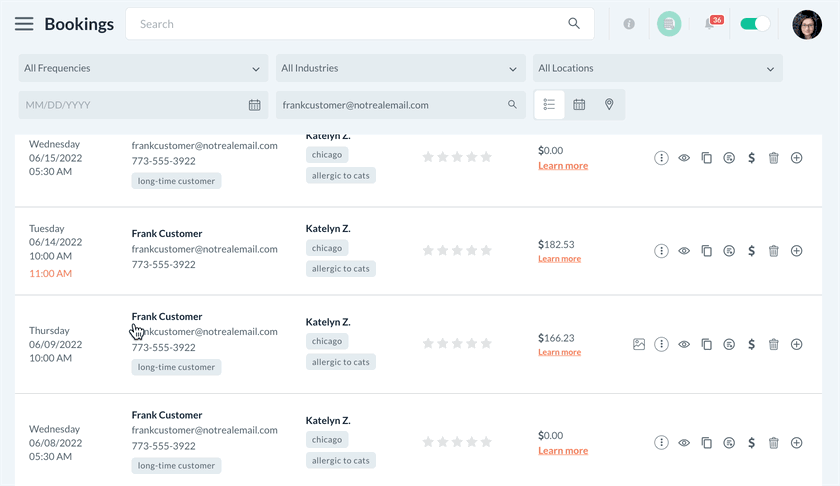Open Frank Customer name on 06/09/2022 booking
The height and width of the screenshot is (486, 840).
(167, 317)
